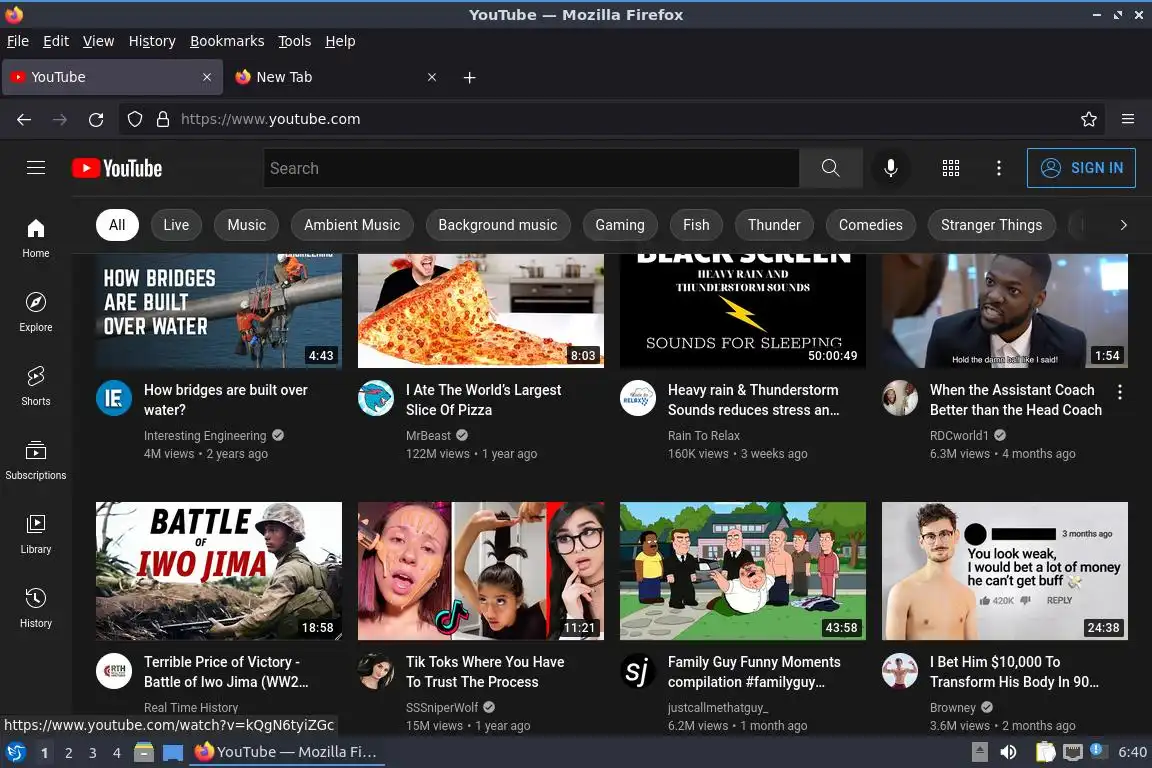Open the File menu
Screen dimensions: 1152x768
coord(18,41)
